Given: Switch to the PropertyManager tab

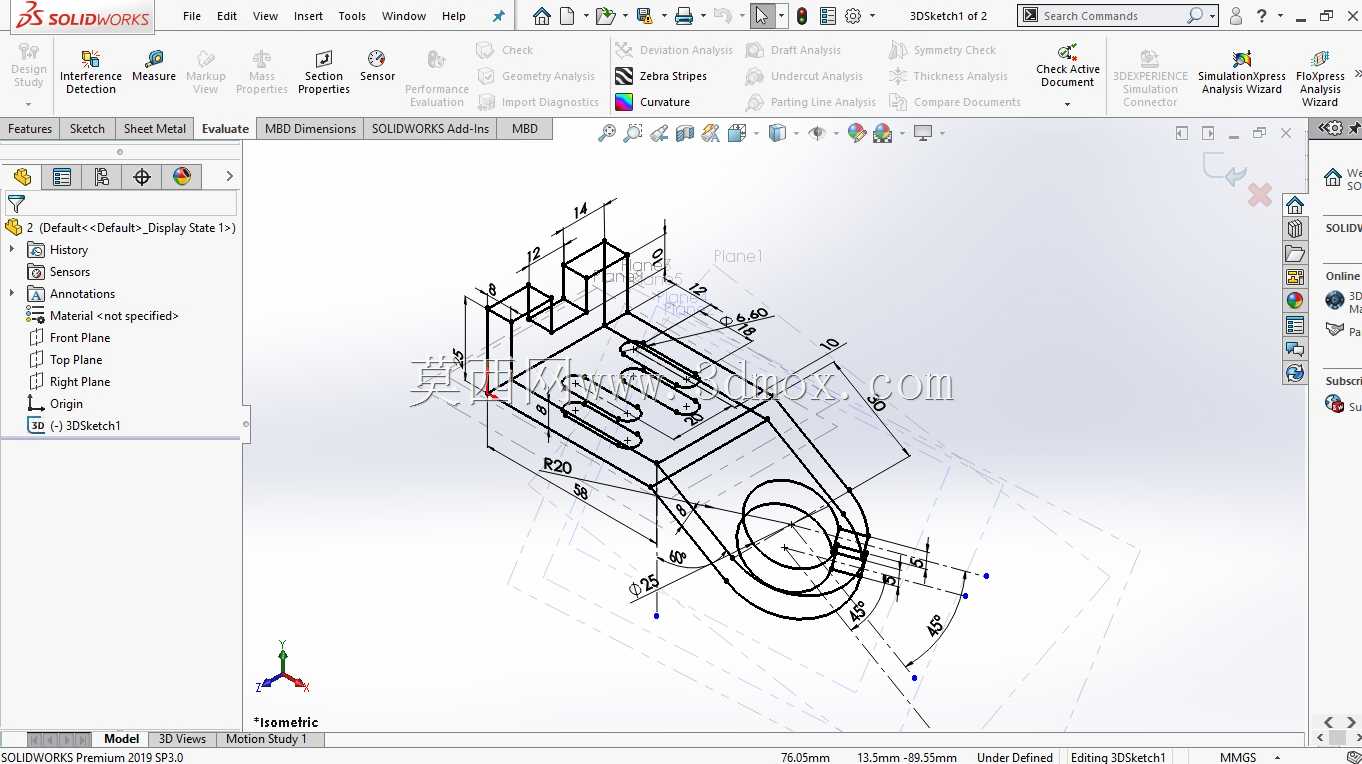Looking at the screenshot, I should [x=62, y=177].
